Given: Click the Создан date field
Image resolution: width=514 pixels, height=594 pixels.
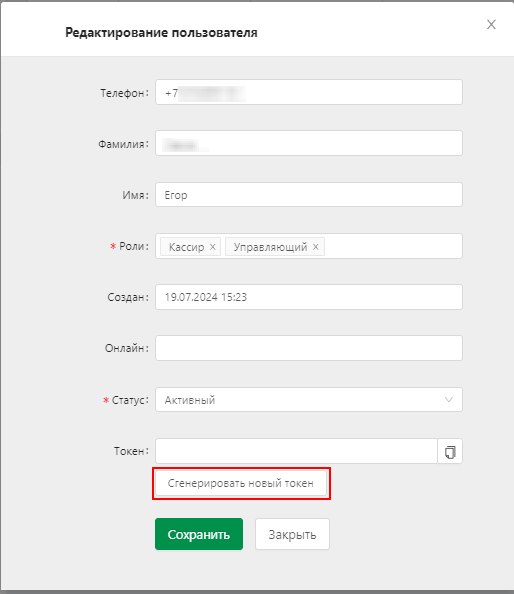Looking at the screenshot, I should point(309,297).
